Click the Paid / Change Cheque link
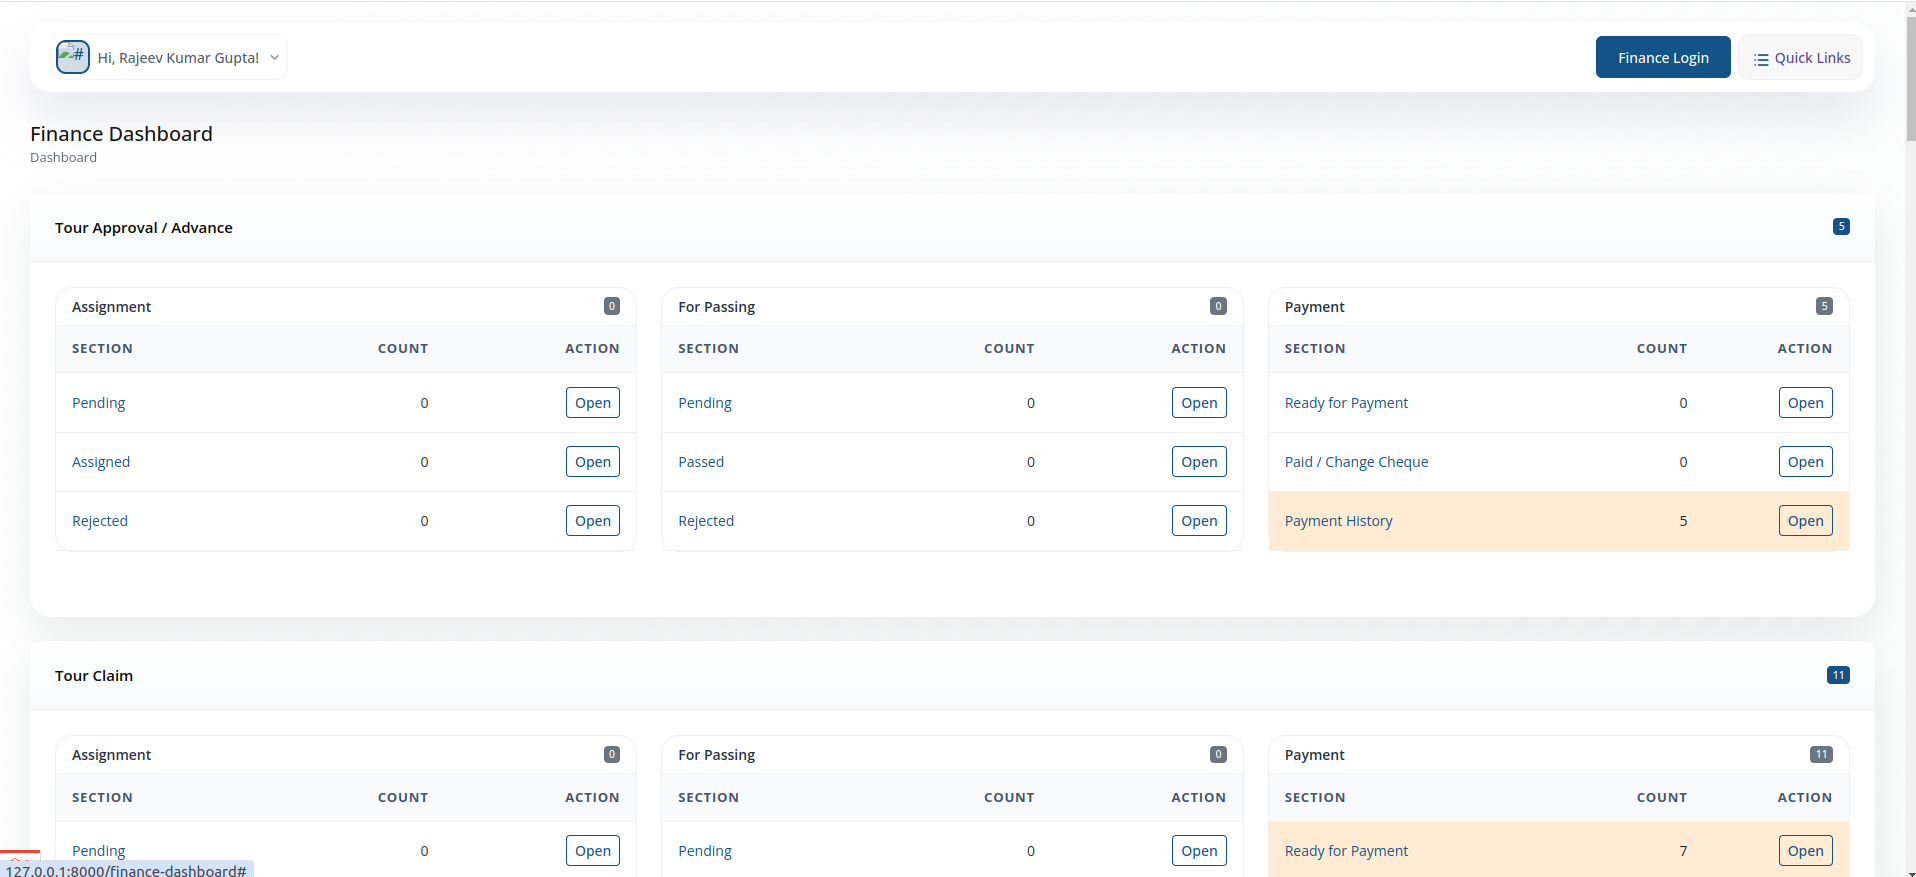Screen dimensions: 1916x877 (x=1356, y=462)
